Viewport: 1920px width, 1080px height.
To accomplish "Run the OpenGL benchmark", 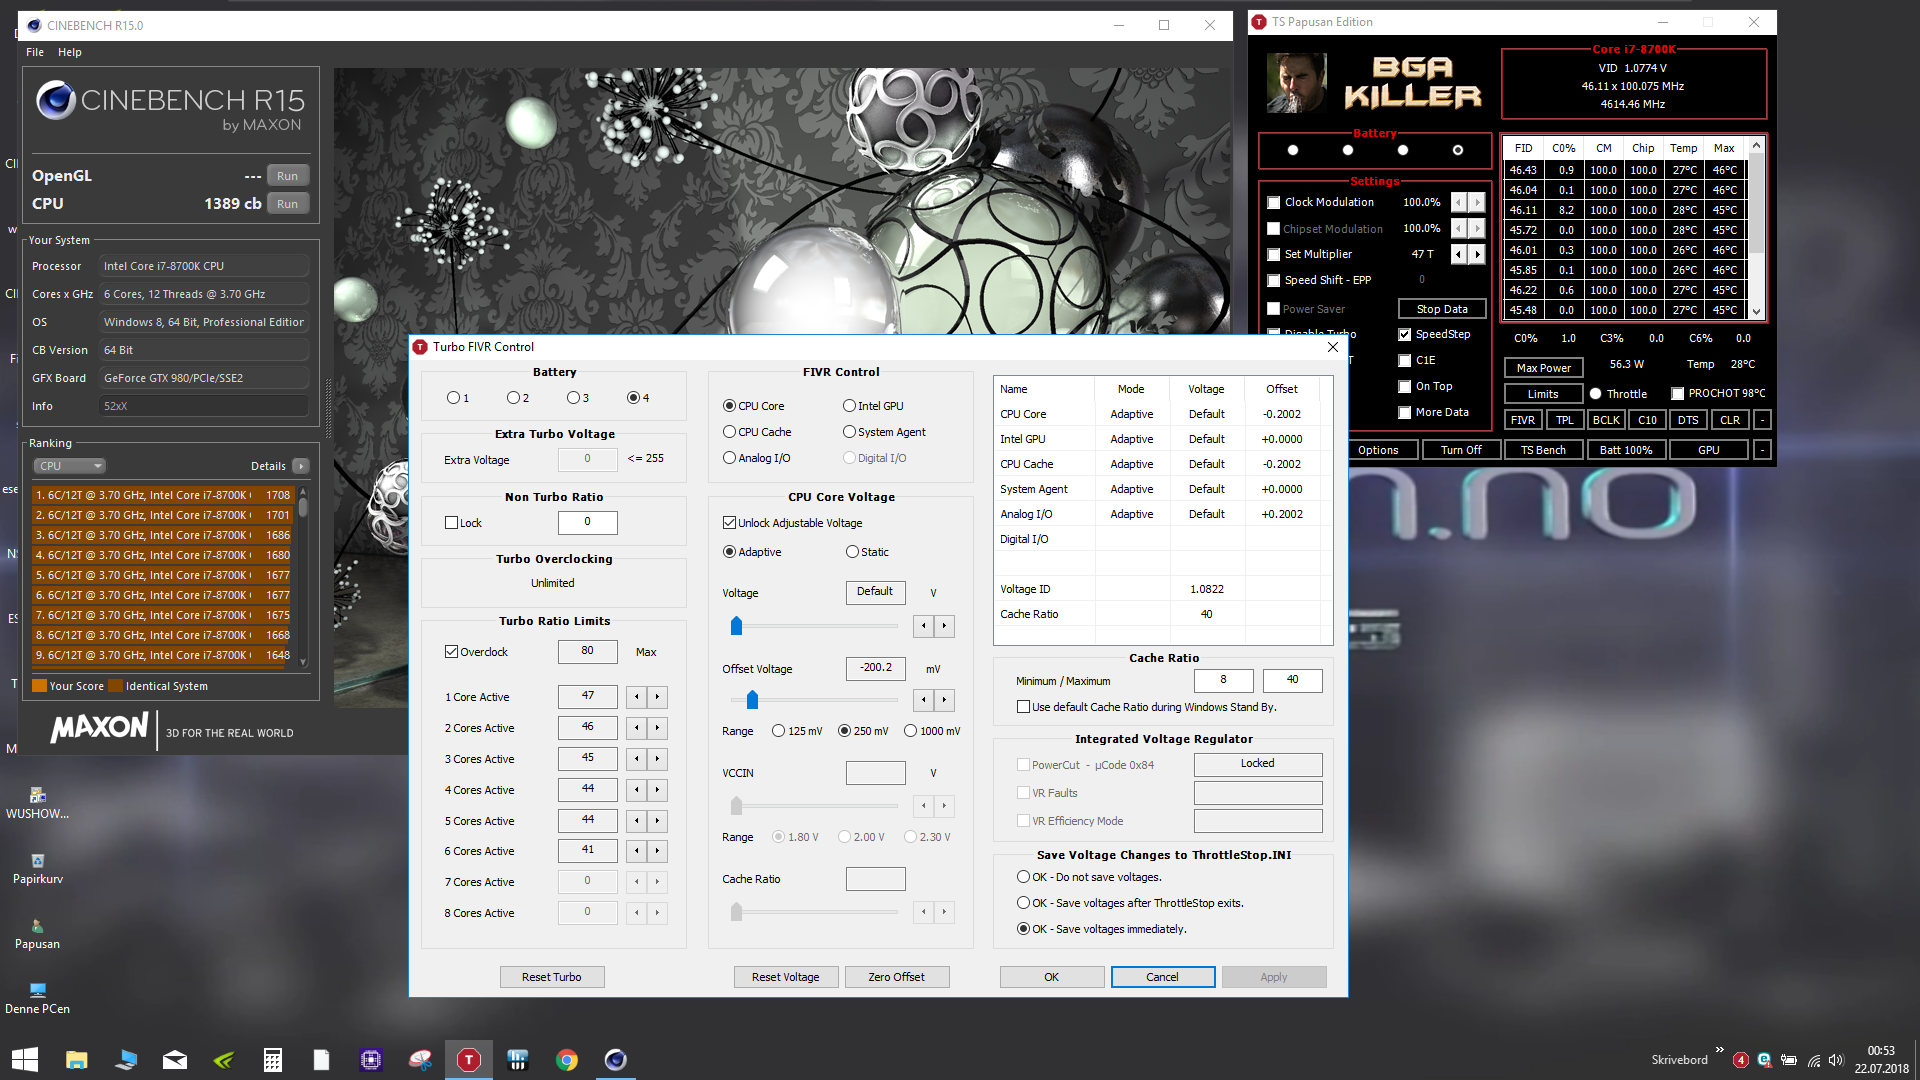I will click(288, 176).
